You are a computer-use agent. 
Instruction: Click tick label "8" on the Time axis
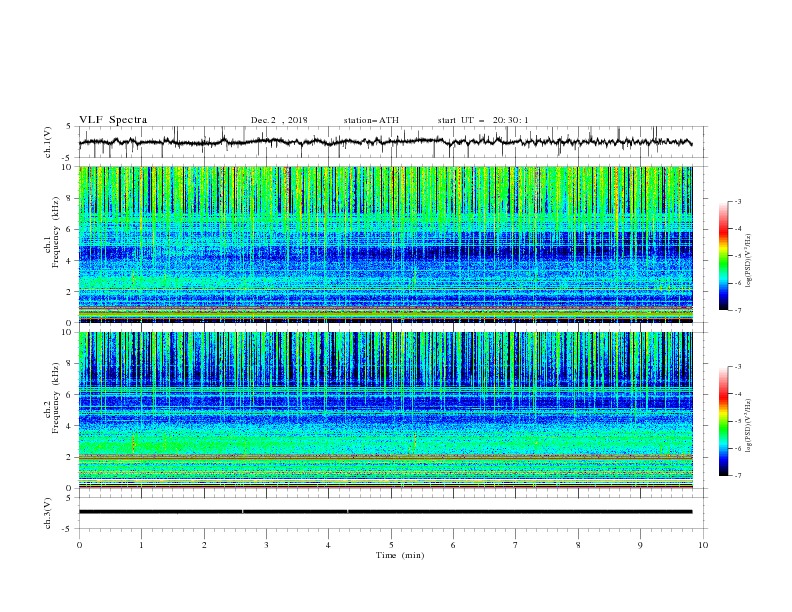[x=578, y=545]
